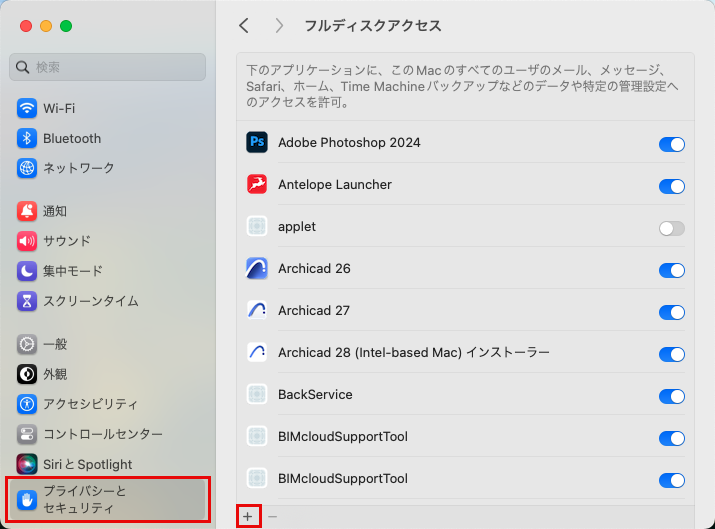Select the Archicad 27 label

[314, 310]
